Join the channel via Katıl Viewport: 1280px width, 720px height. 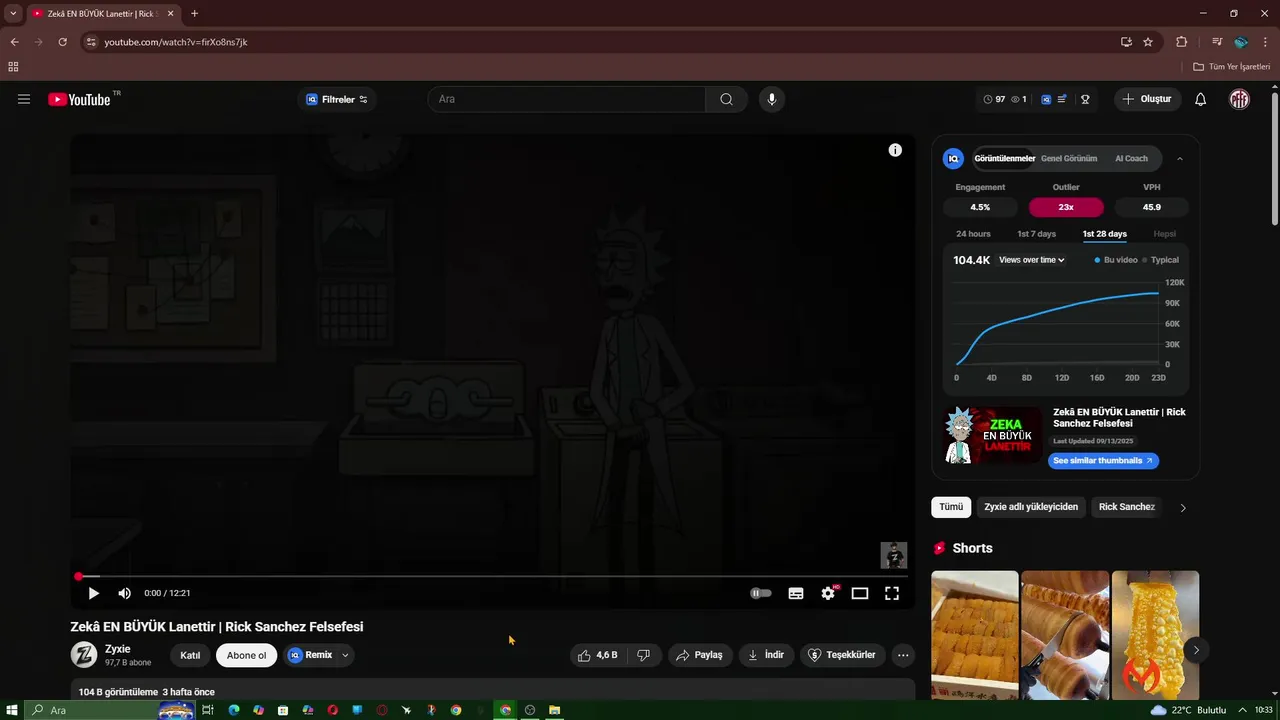coord(190,655)
